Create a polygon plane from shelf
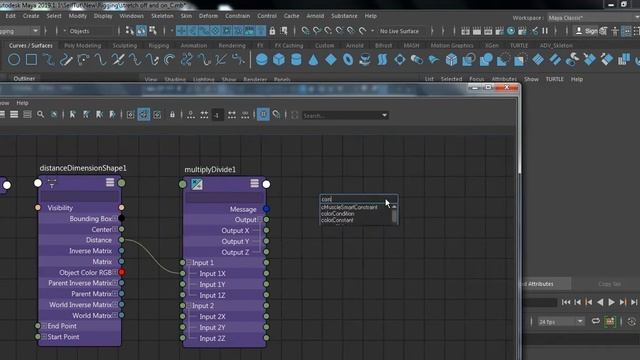 pyautogui.click(x=331, y=60)
